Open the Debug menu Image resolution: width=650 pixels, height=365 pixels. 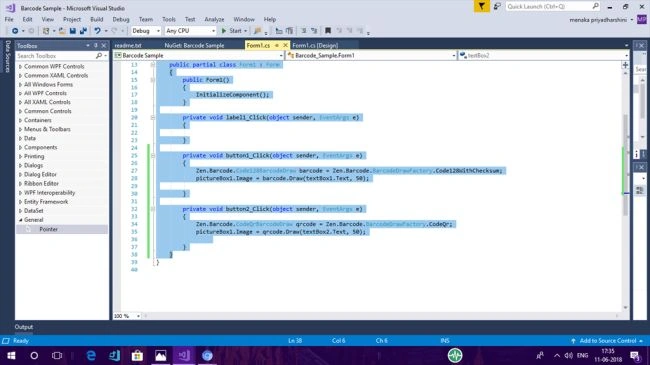click(x=121, y=19)
